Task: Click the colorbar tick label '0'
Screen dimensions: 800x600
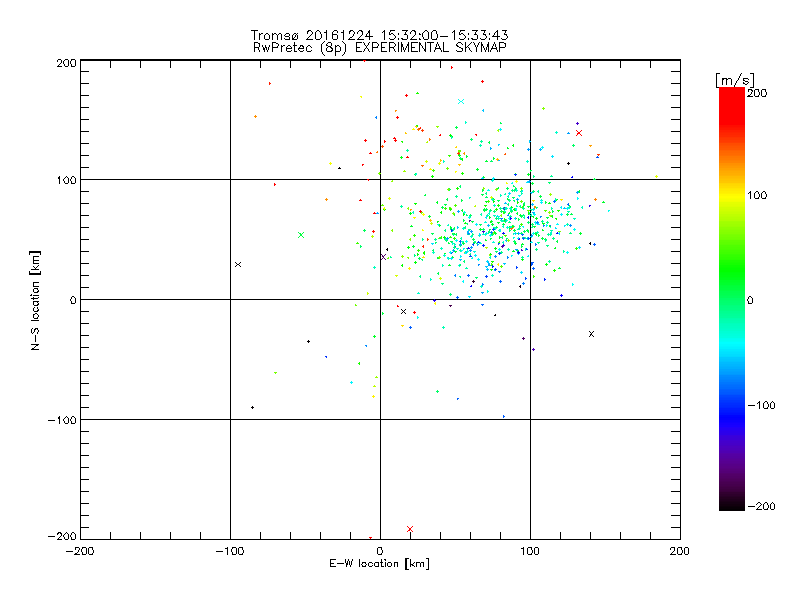Action: point(751,301)
